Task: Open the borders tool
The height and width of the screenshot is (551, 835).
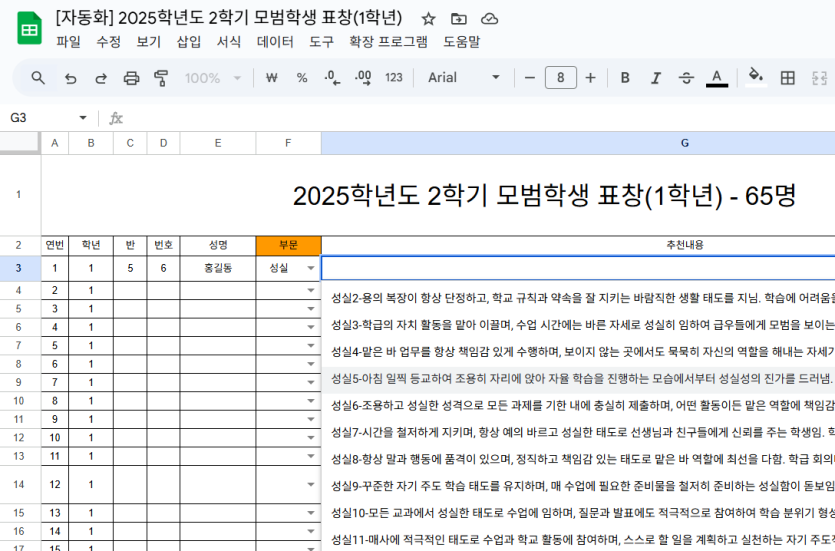Action: [x=788, y=78]
